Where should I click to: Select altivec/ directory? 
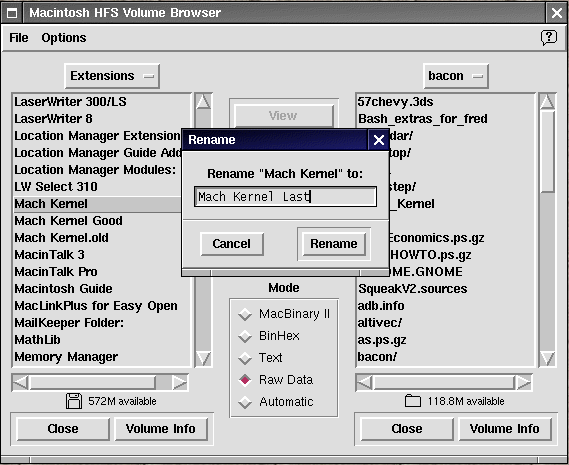click(445, 323)
